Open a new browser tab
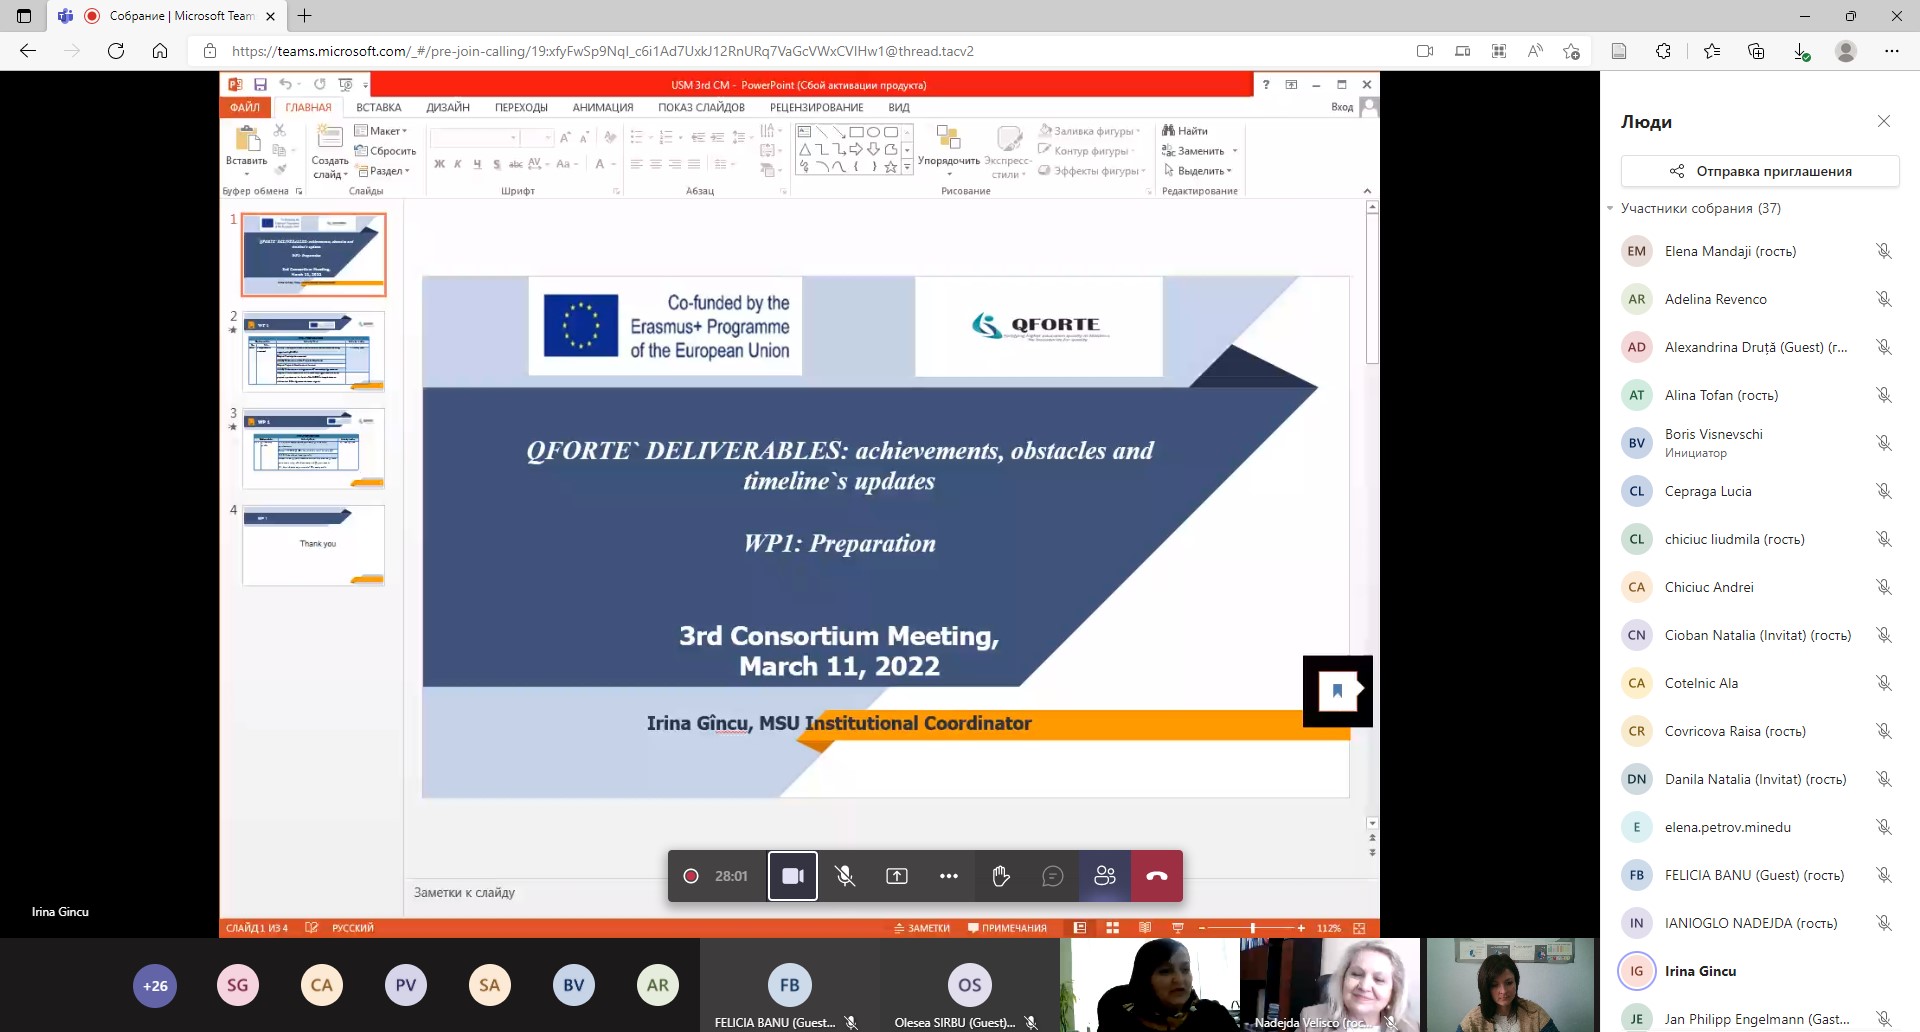Image resolution: width=1920 pixels, height=1032 pixels. [x=305, y=16]
